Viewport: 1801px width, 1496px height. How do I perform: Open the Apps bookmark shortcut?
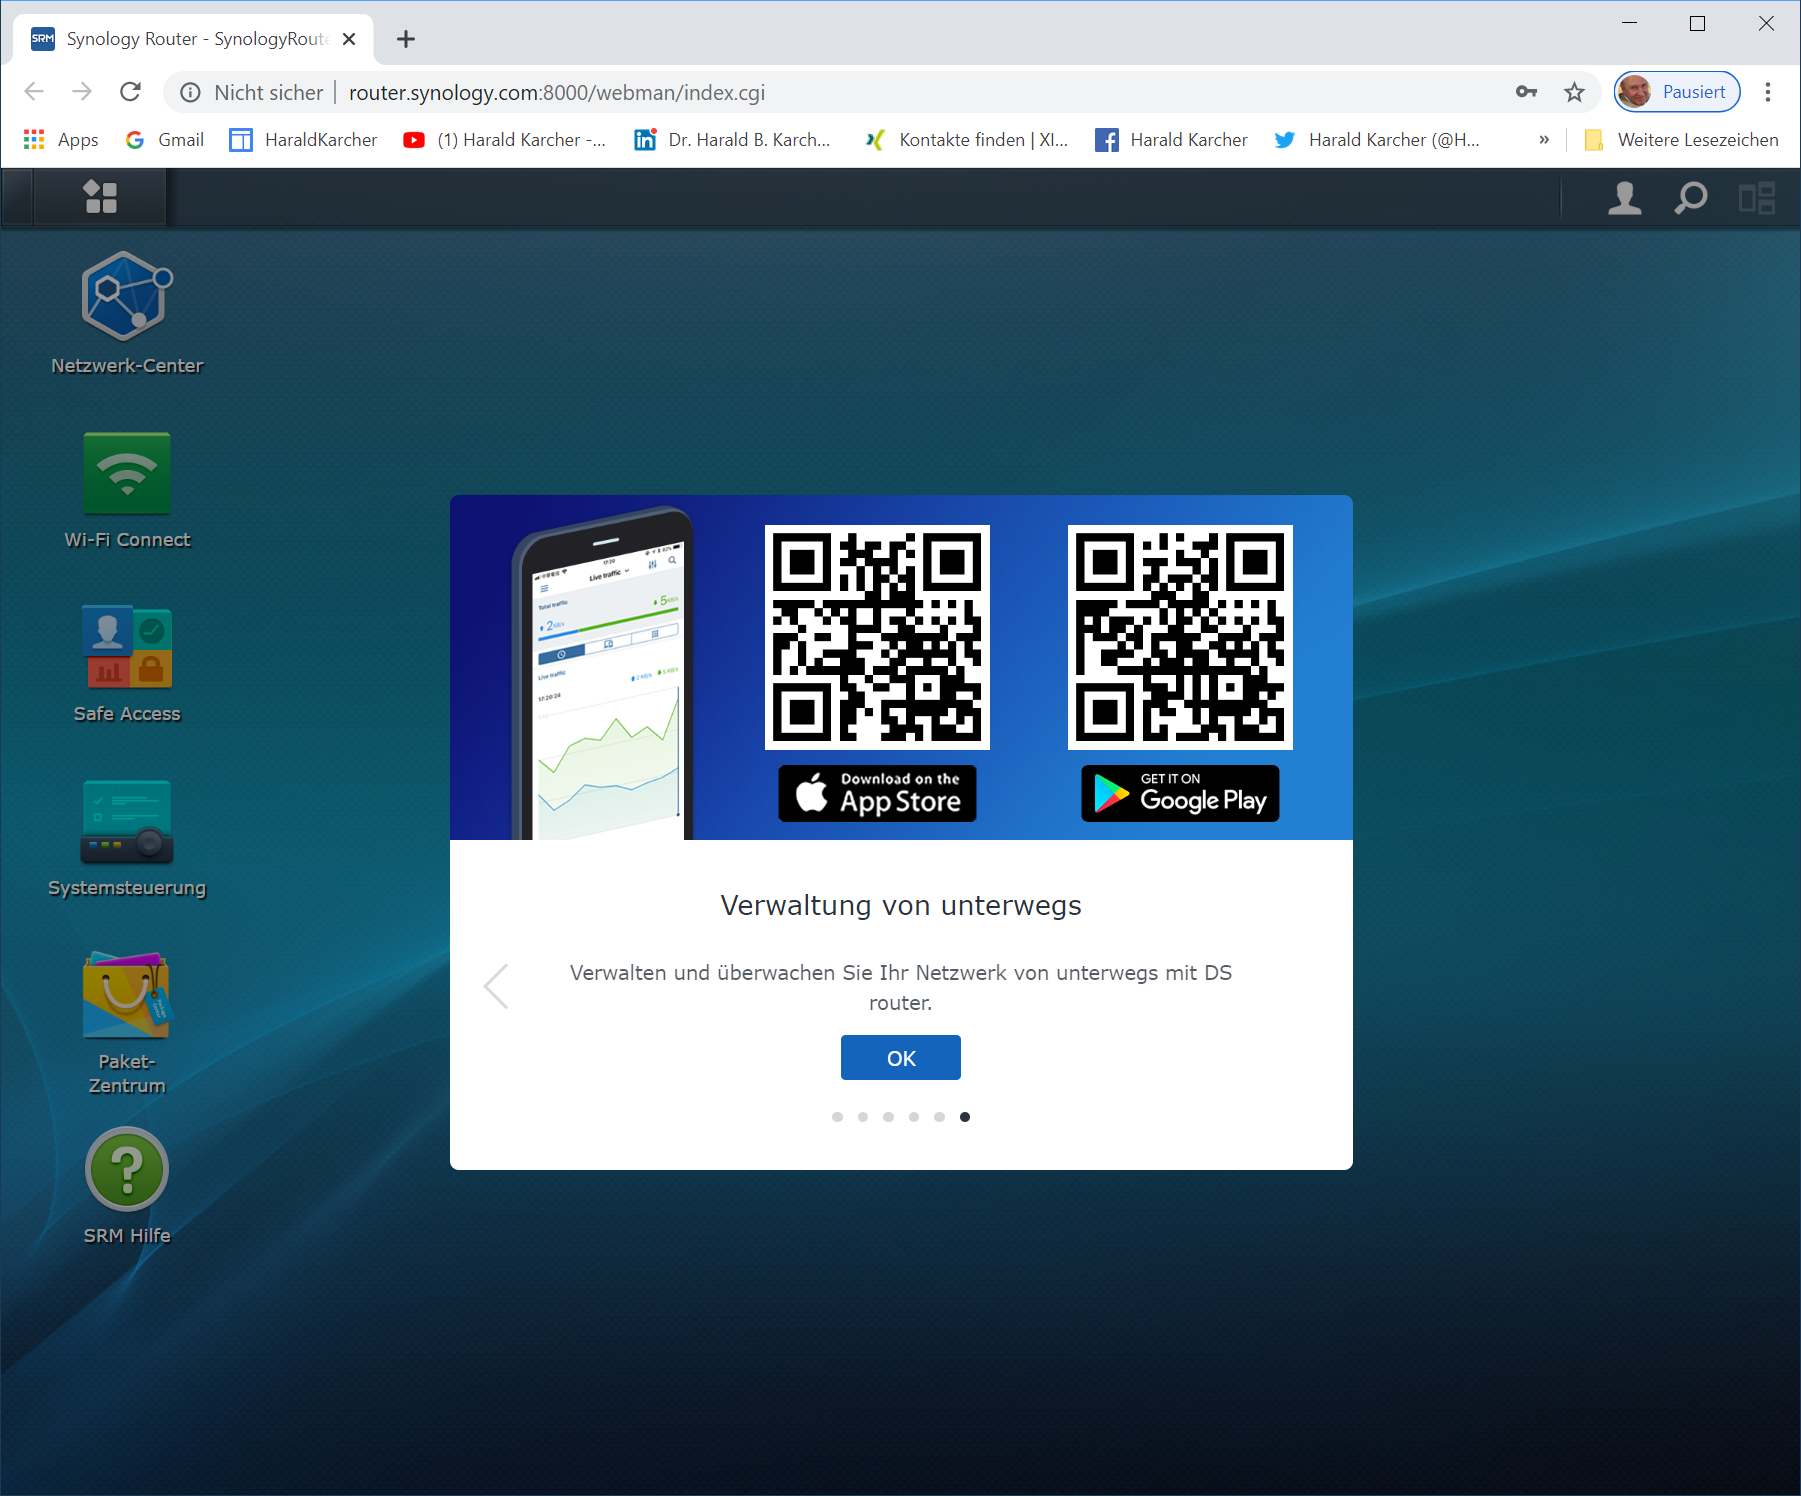(x=61, y=140)
